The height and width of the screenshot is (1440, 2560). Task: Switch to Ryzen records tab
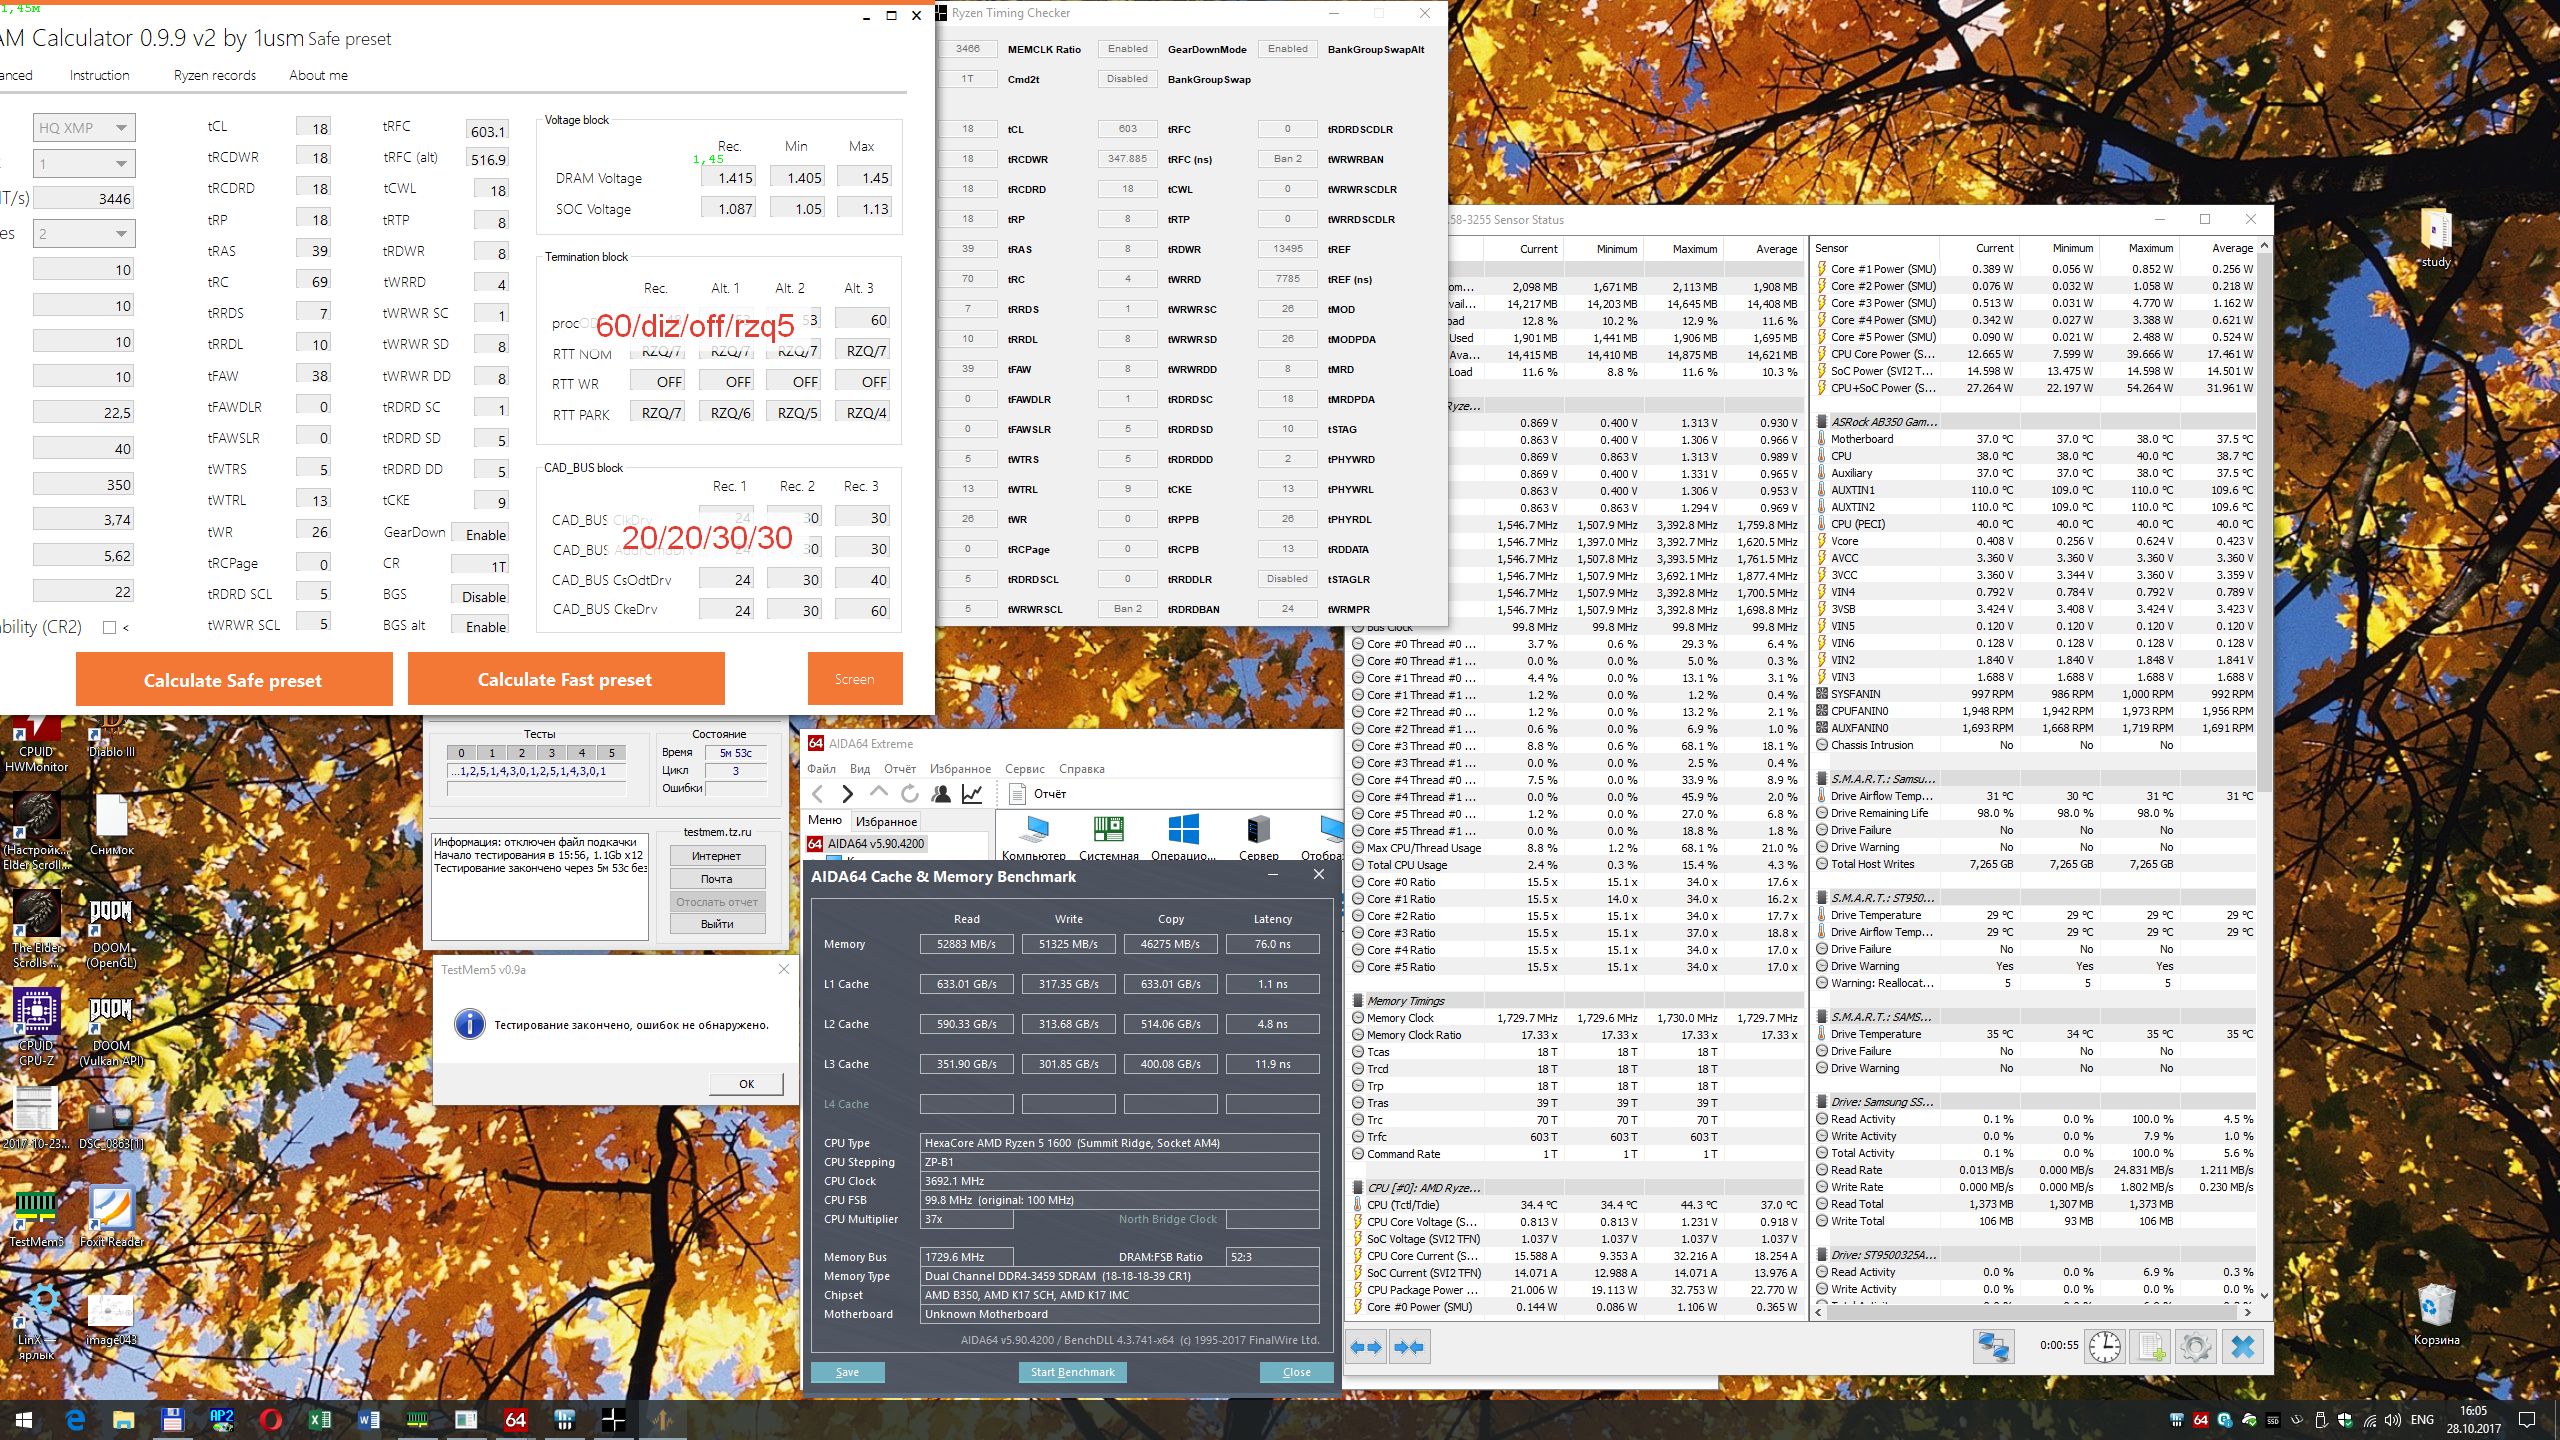[x=214, y=75]
